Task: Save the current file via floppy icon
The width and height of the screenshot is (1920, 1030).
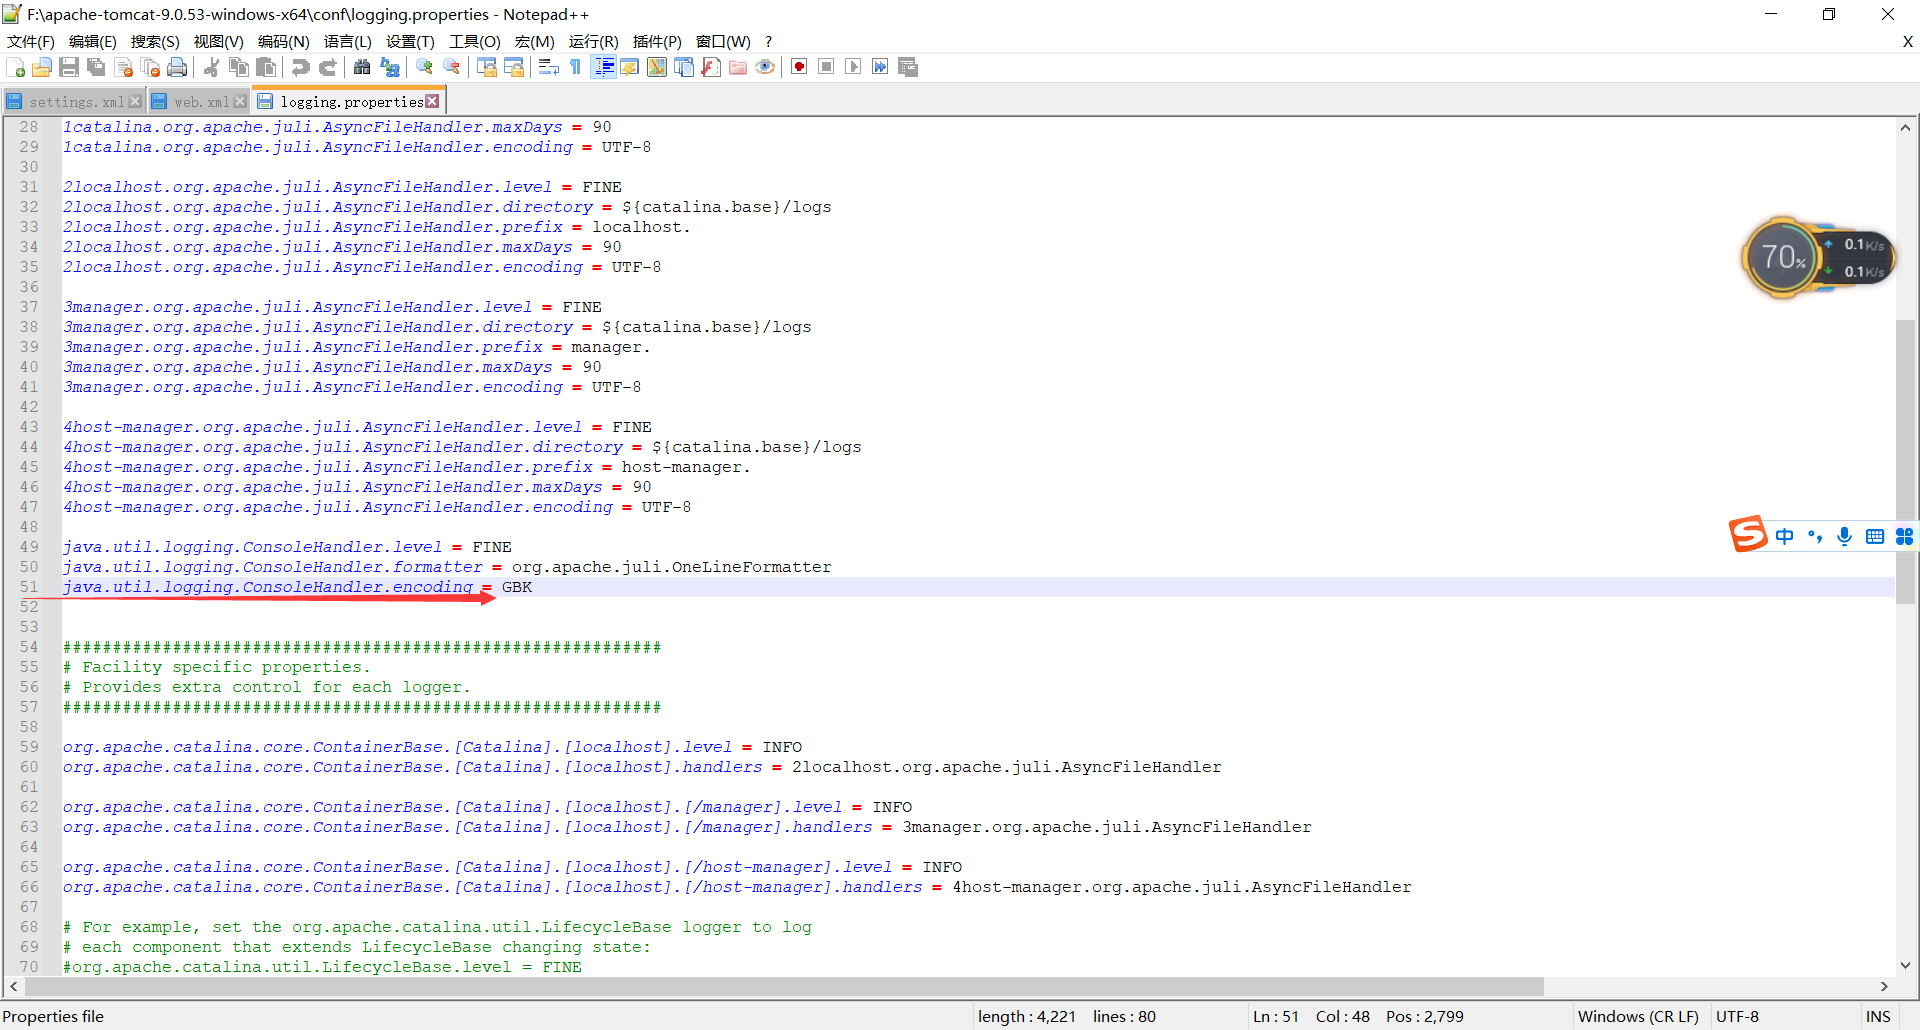Action: pyautogui.click(x=69, y=67)
